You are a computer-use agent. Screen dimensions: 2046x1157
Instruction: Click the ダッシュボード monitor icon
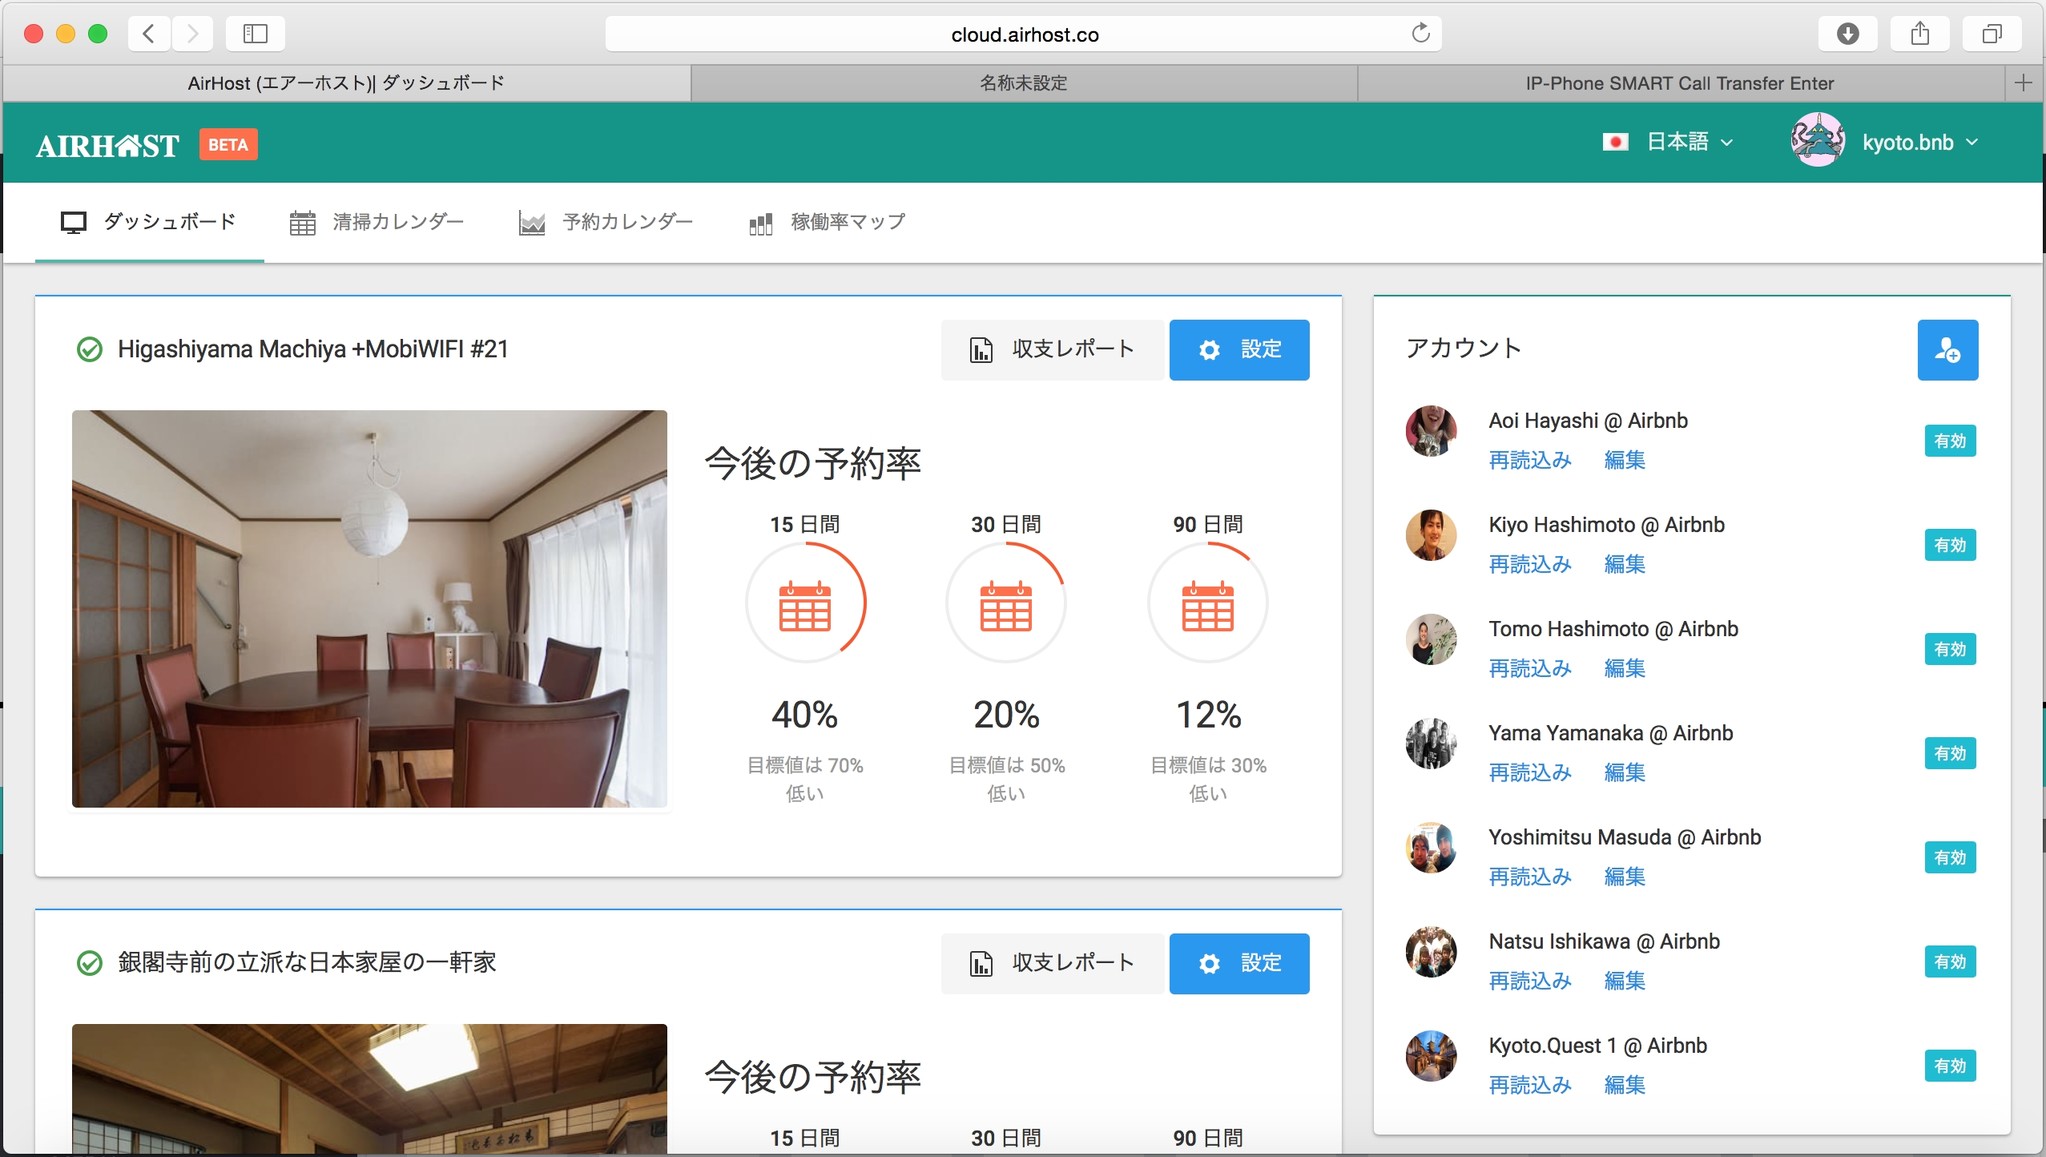[x=73, y=222]
